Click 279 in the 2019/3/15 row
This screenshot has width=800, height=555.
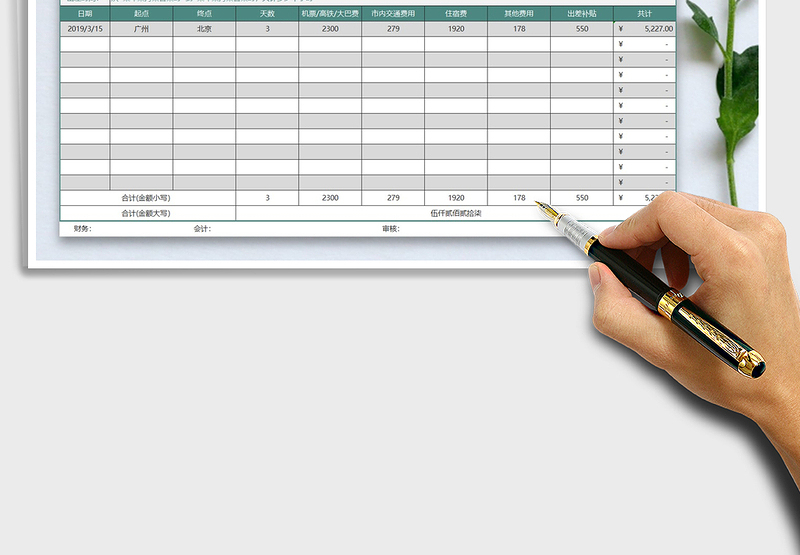coord(393,29)
